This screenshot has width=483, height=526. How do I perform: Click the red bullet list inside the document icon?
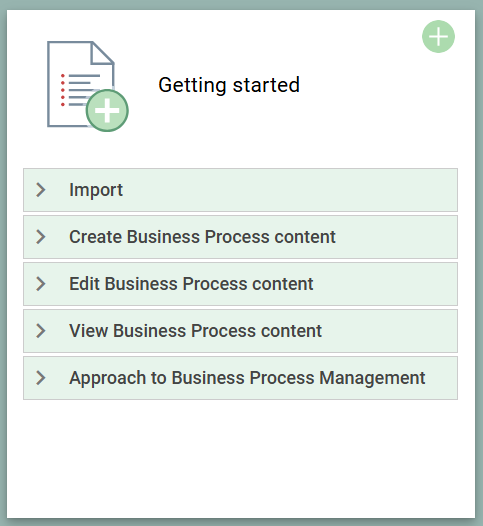pyautogui.click(x=63, y=90)
